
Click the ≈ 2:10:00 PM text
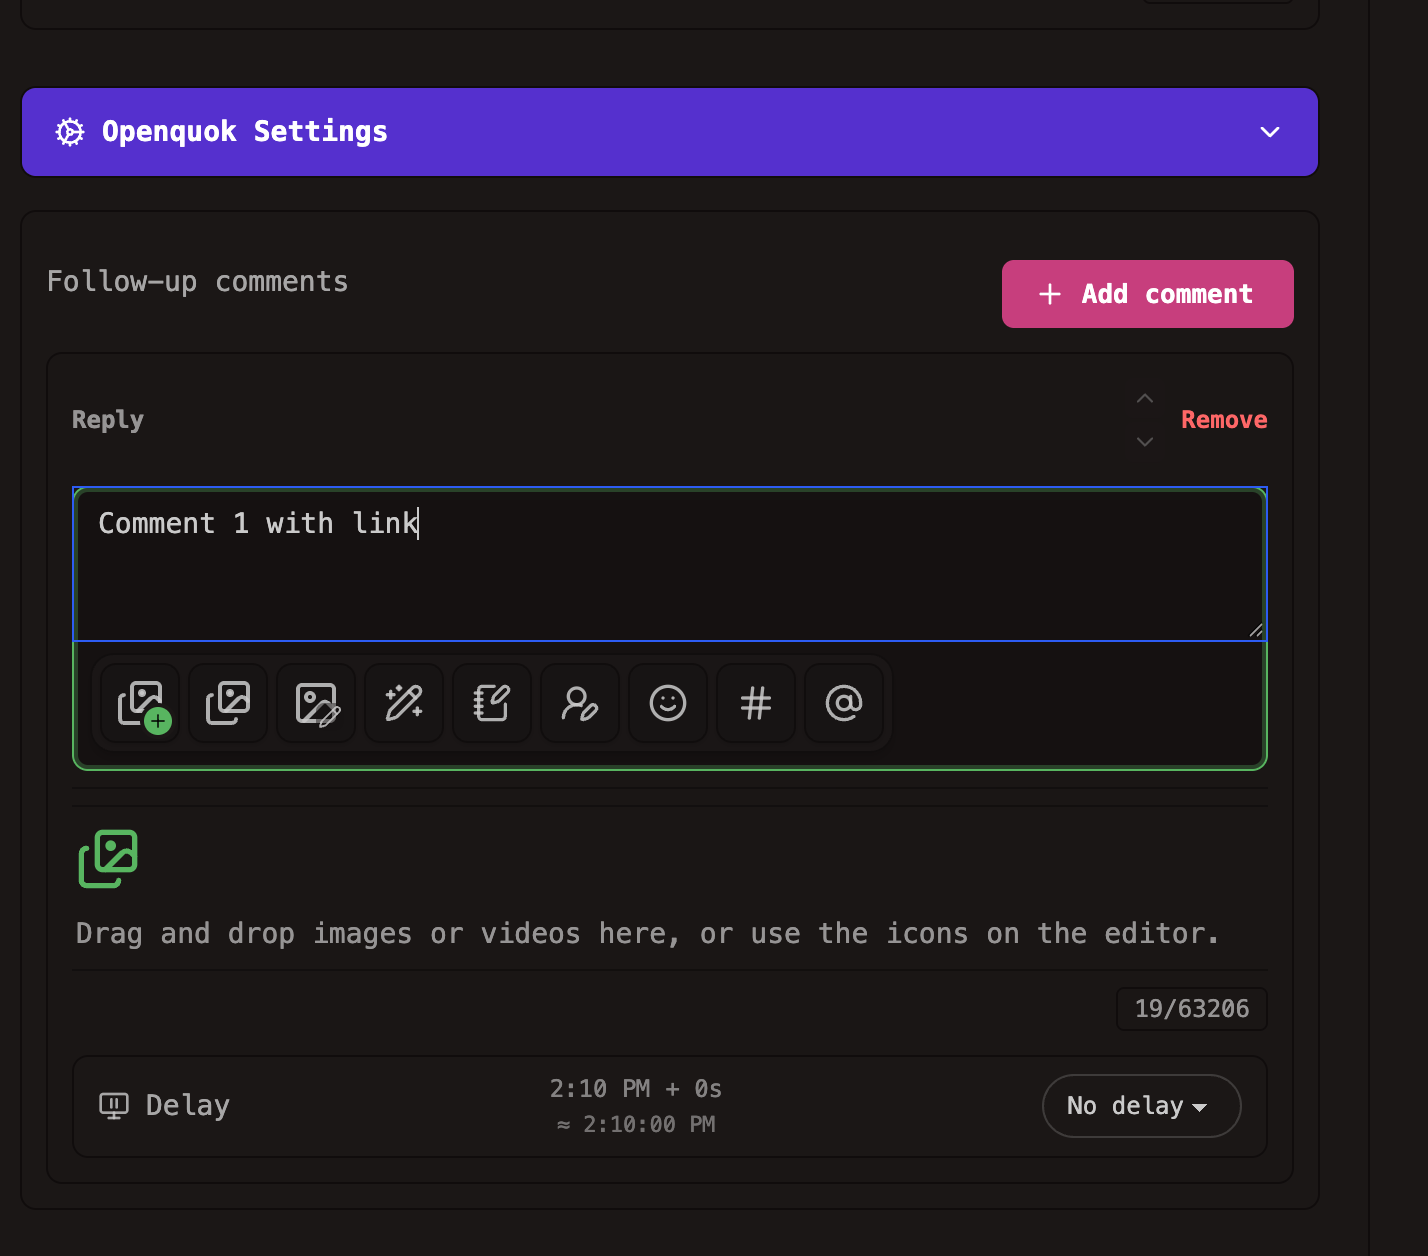(636, 1125)
